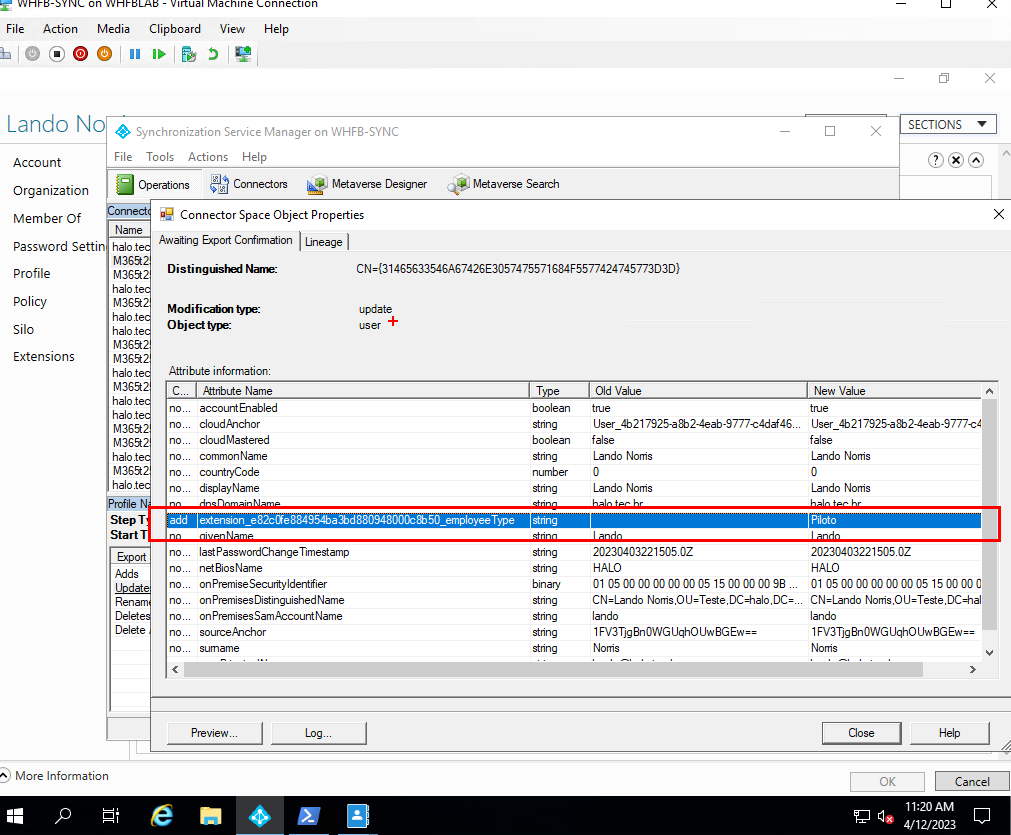This screenshot has width=1011, height=835.
Task: Sort by Attribute Name column header
Action: point(363,391)
